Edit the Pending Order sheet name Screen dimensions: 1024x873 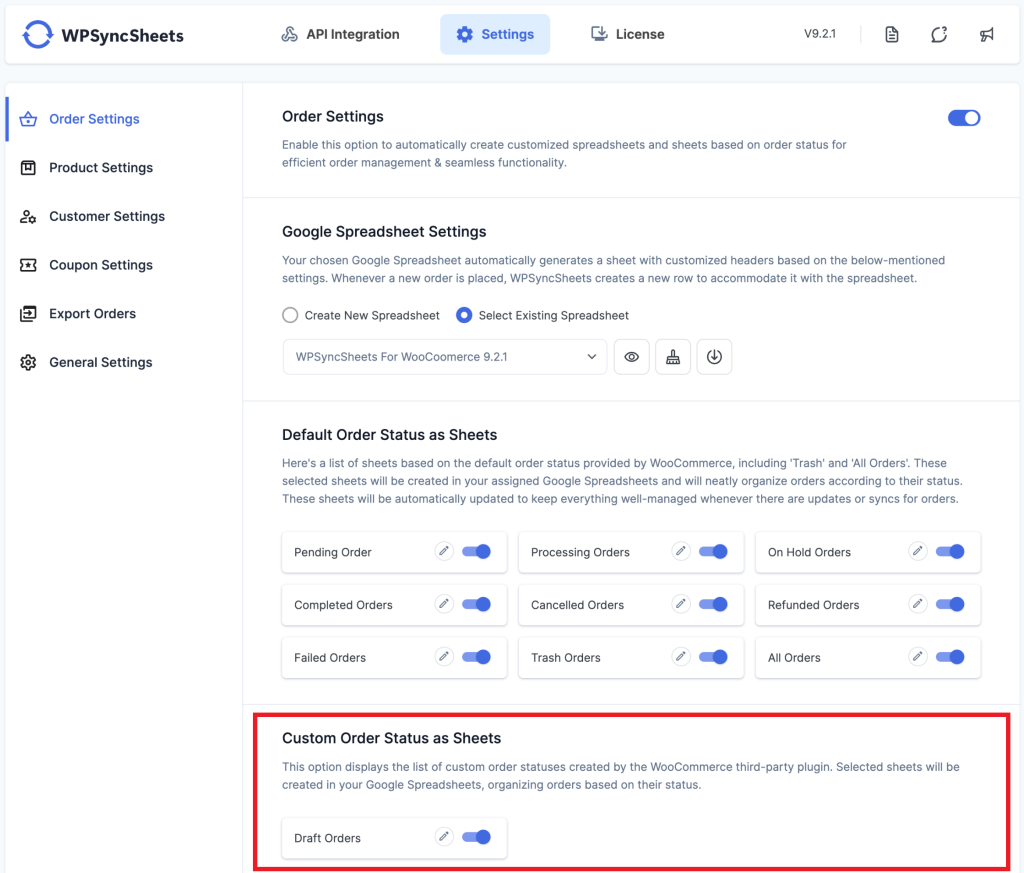point(444,552)
